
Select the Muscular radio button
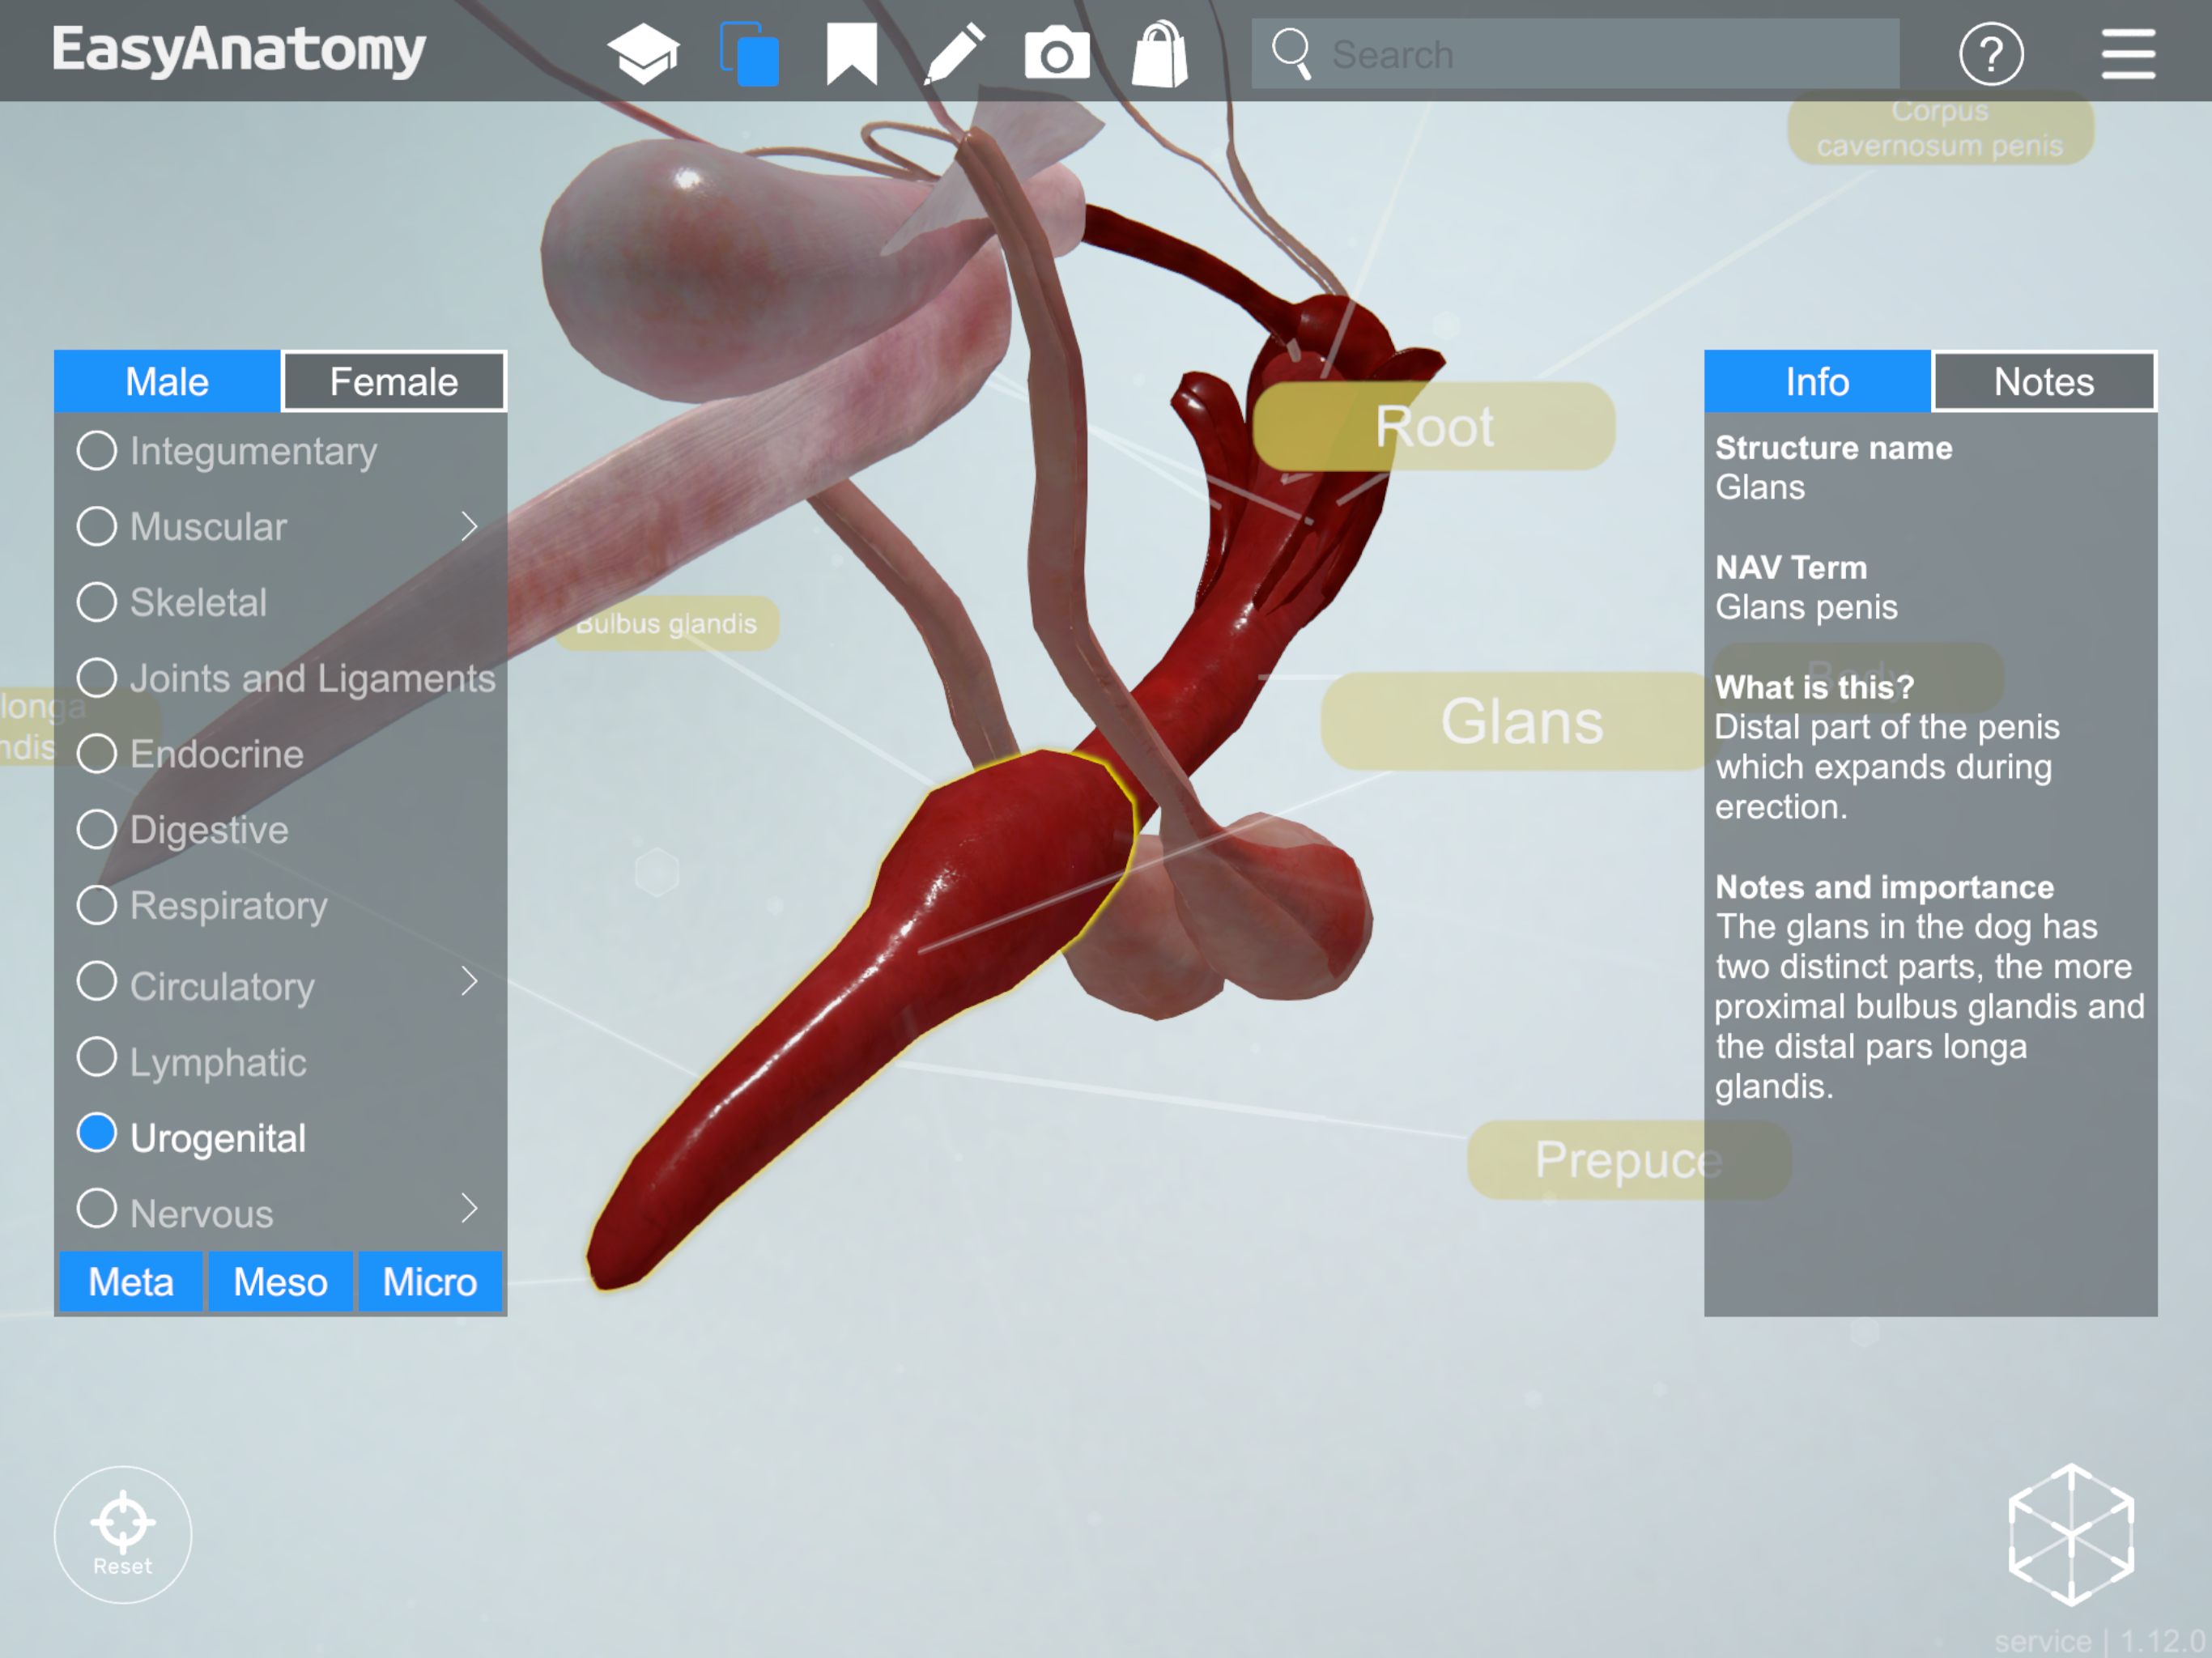(x=97, y=526)
